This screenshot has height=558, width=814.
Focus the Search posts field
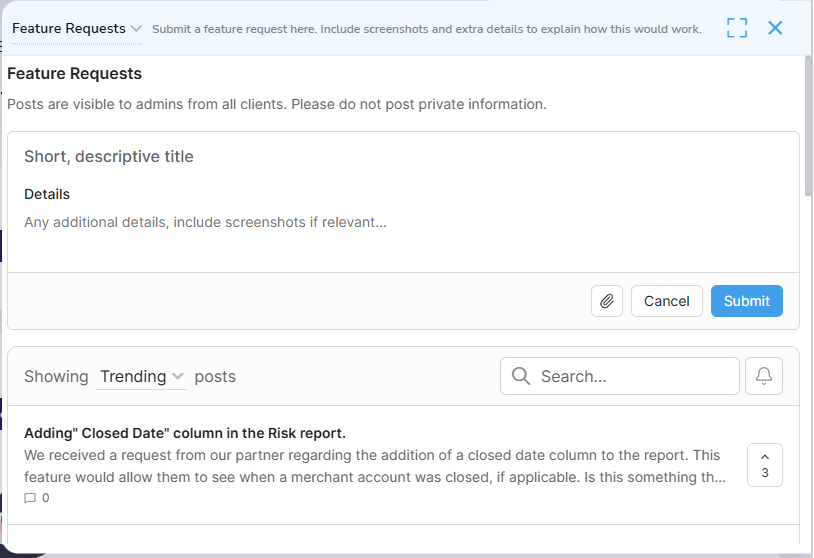tap(635, 377)
